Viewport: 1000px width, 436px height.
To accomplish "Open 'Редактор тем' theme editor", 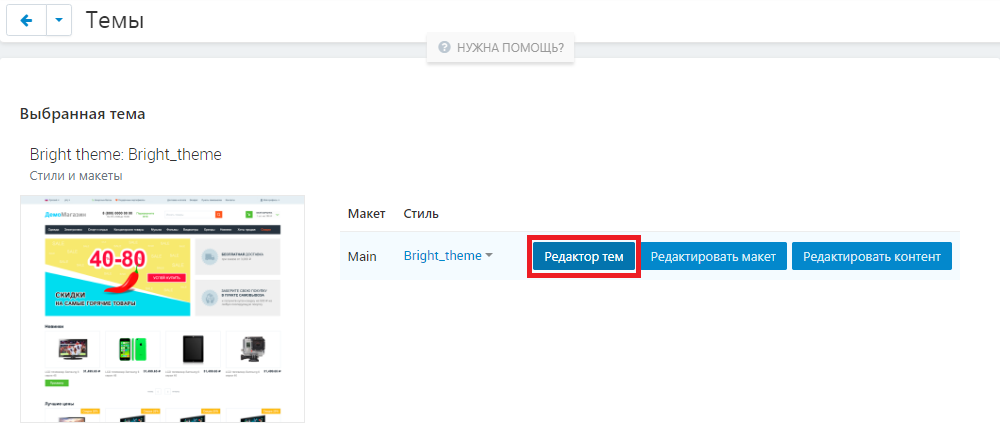I will 584,257.
